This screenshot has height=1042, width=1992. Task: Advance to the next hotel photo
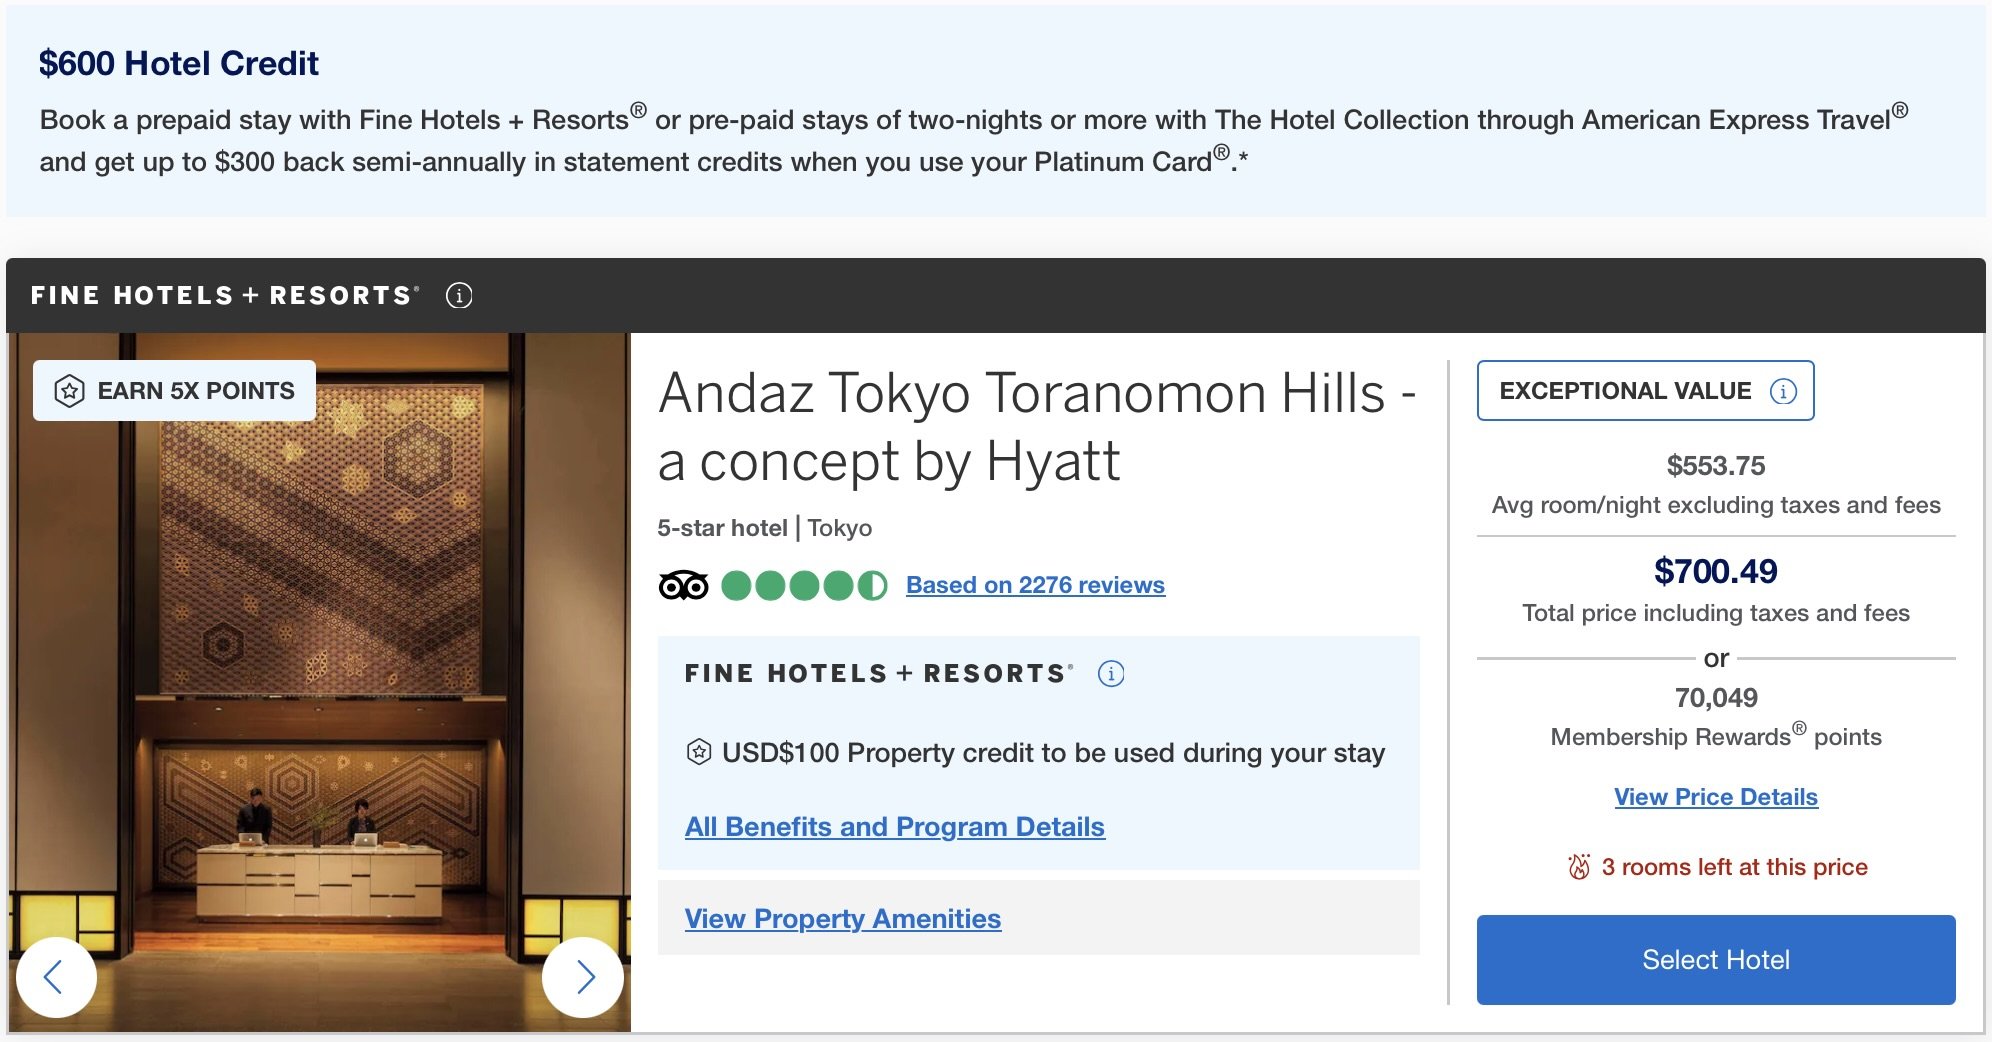point(583,977)
